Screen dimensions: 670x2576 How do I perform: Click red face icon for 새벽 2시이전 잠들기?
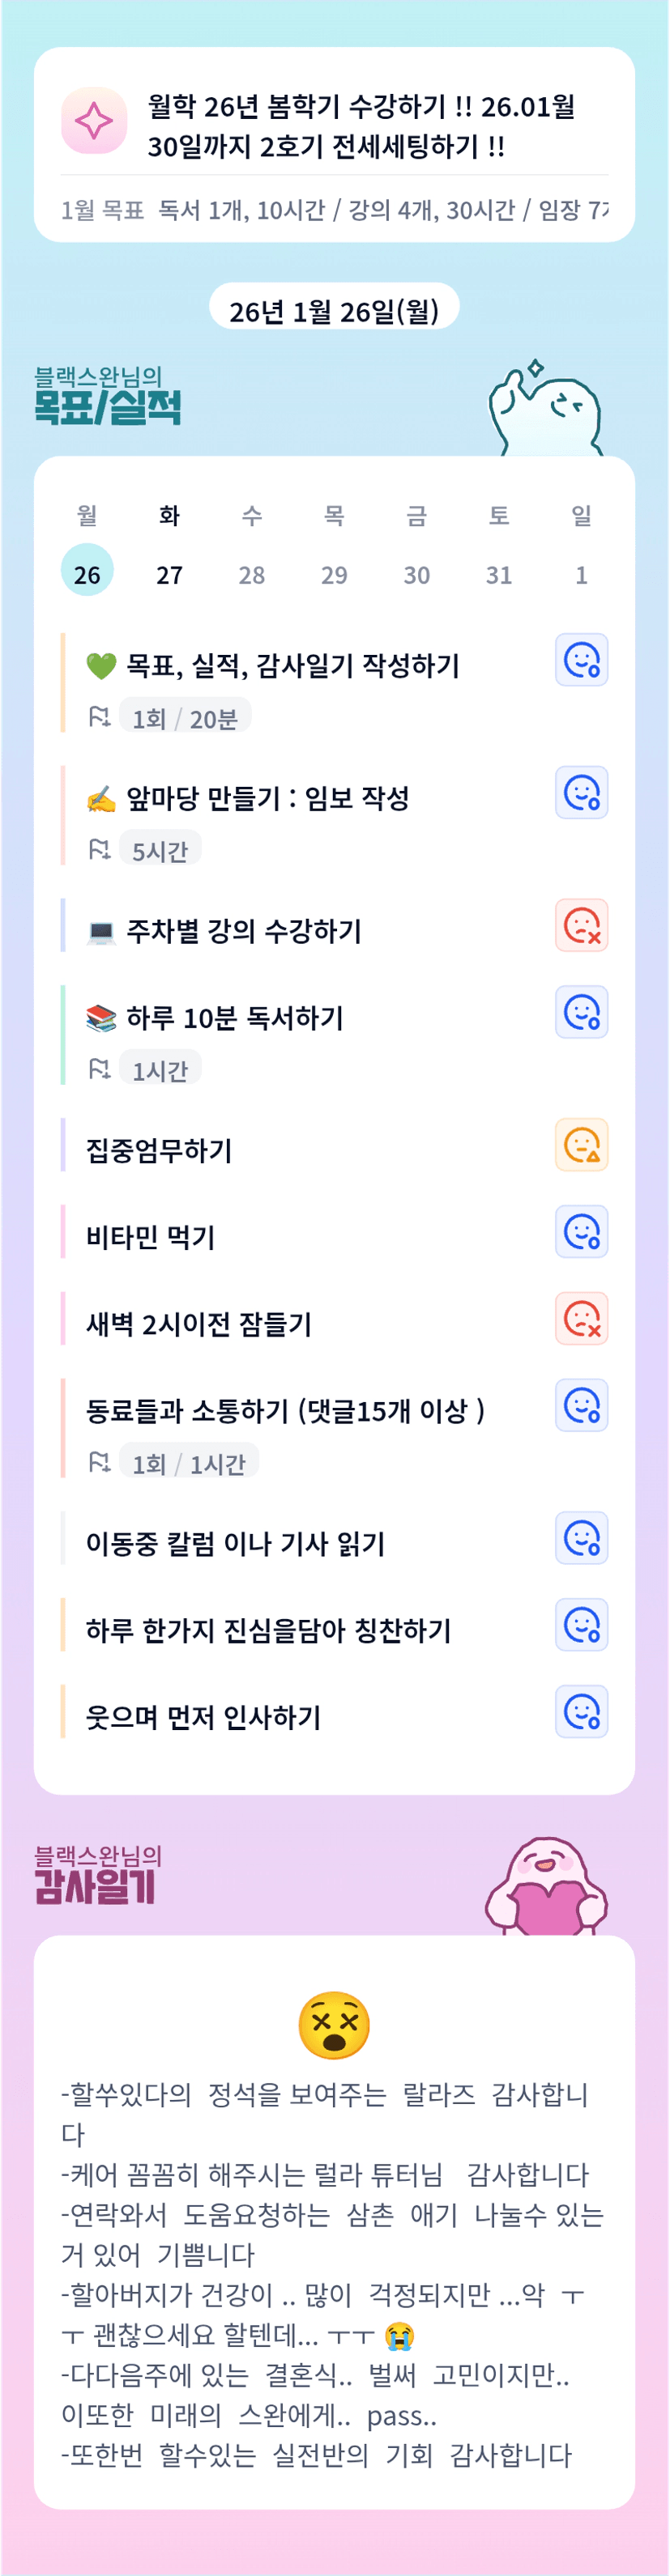(x=581, y=1319)
